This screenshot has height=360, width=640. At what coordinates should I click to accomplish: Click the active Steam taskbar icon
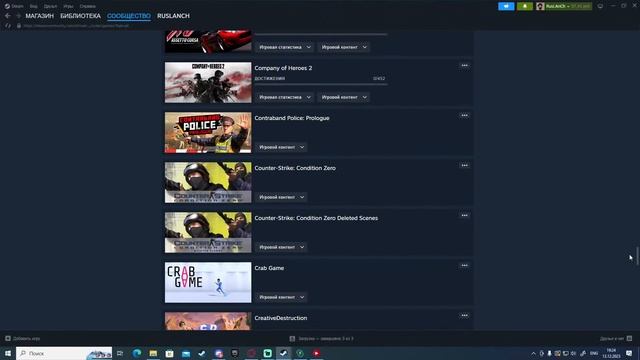pos(284,353)
